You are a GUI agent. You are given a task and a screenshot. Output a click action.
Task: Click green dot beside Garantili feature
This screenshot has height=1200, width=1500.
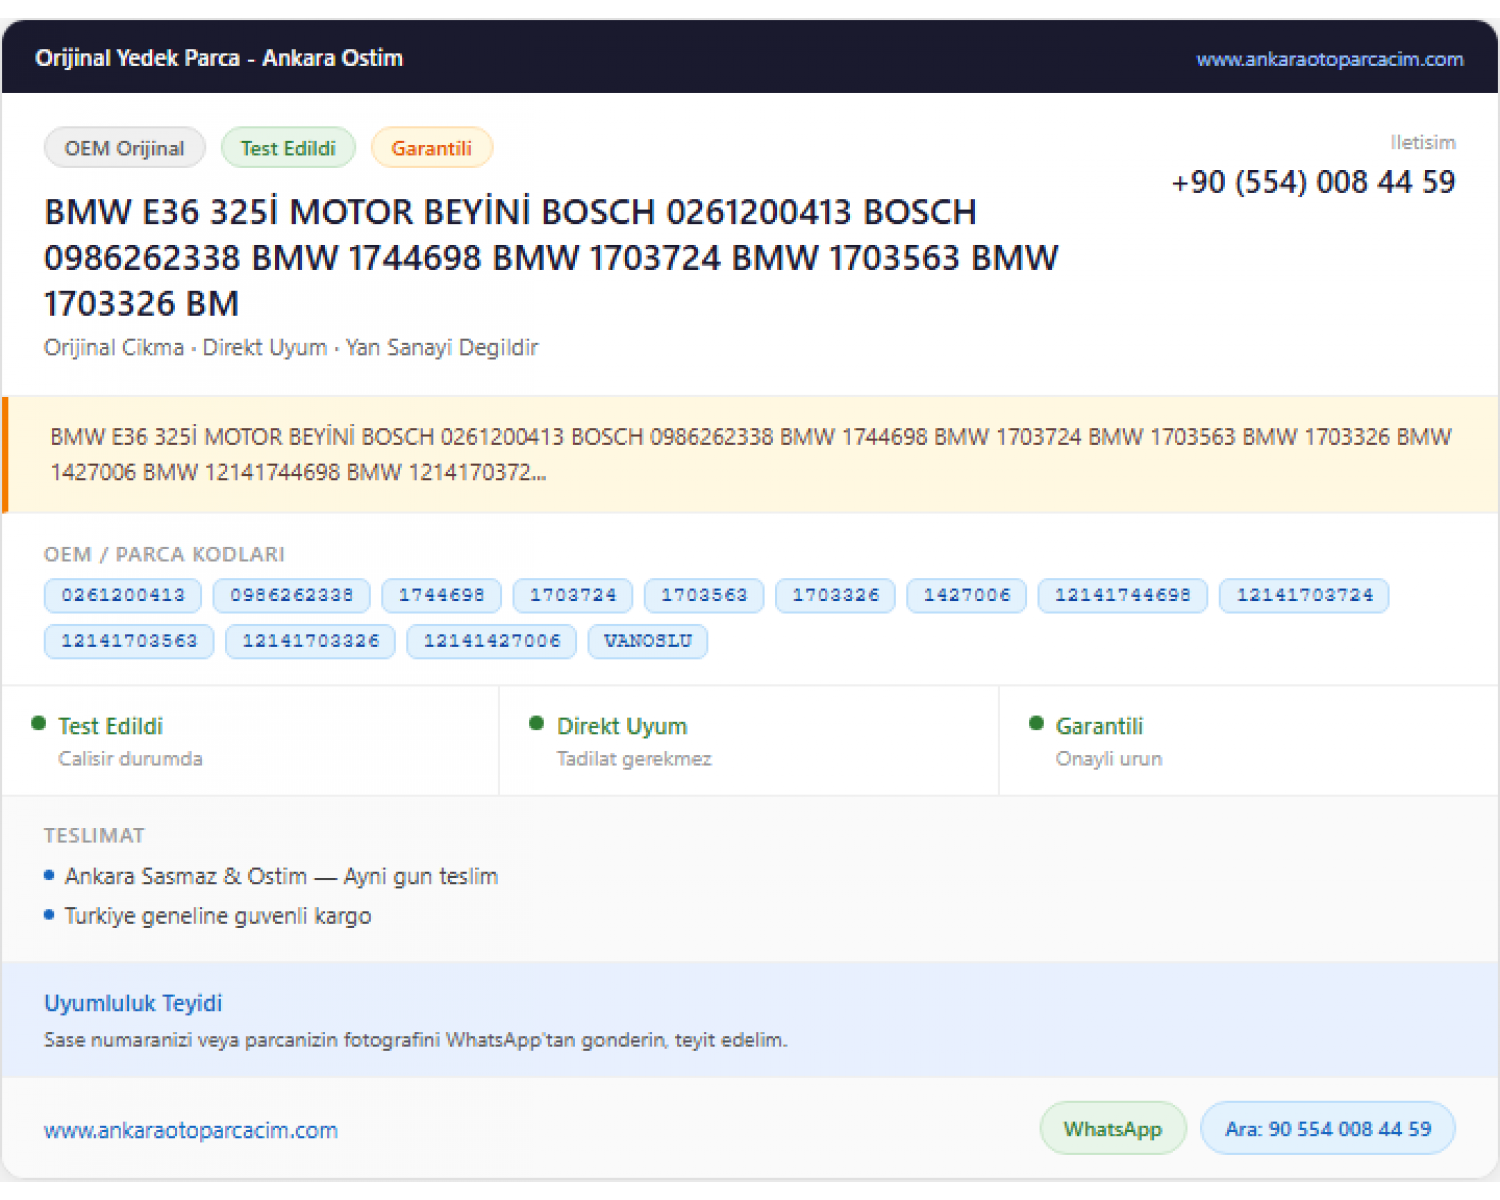[1036, 723]
